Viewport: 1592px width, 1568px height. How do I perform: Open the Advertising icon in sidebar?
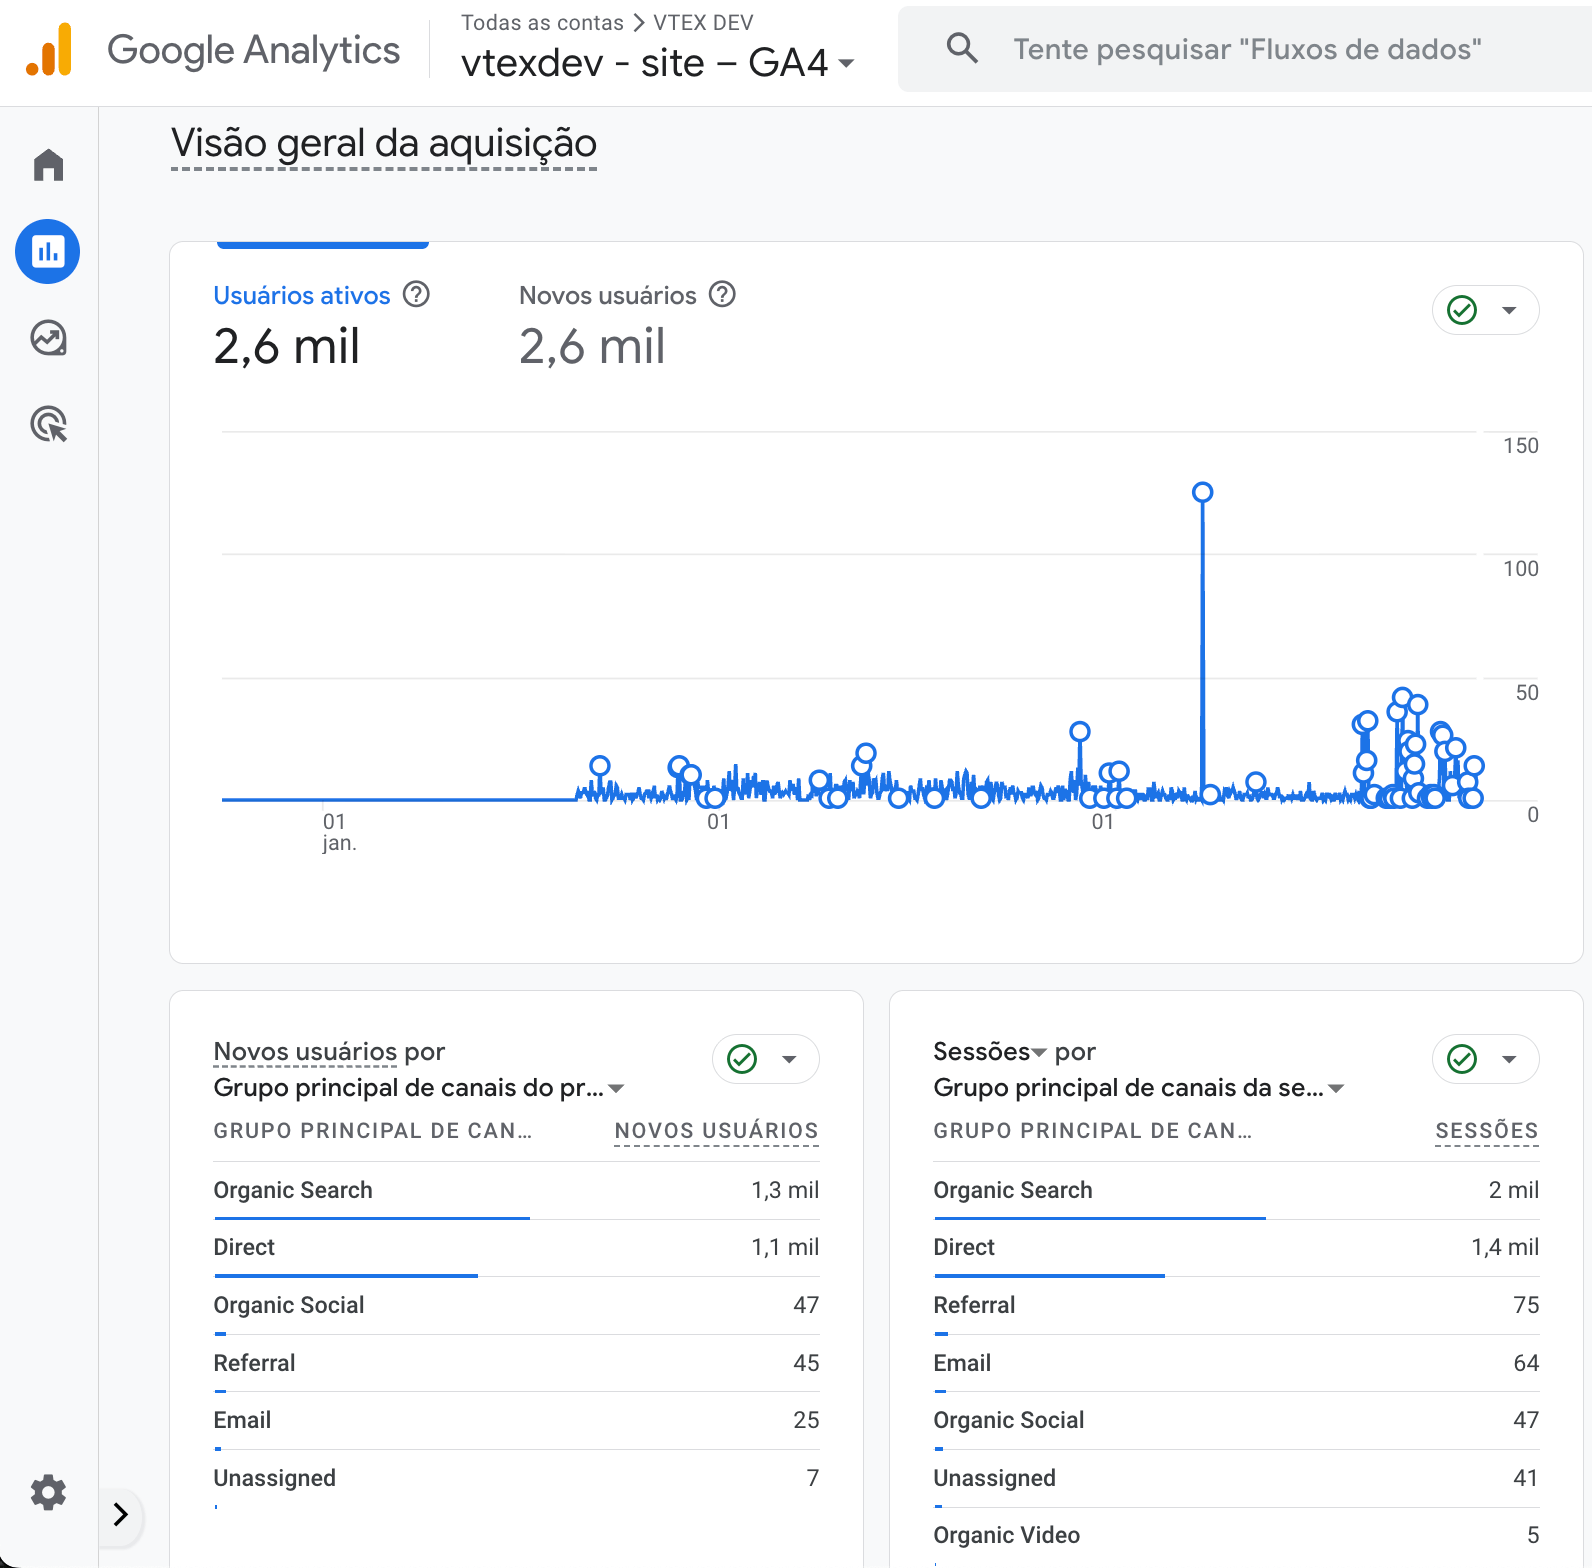48,425
